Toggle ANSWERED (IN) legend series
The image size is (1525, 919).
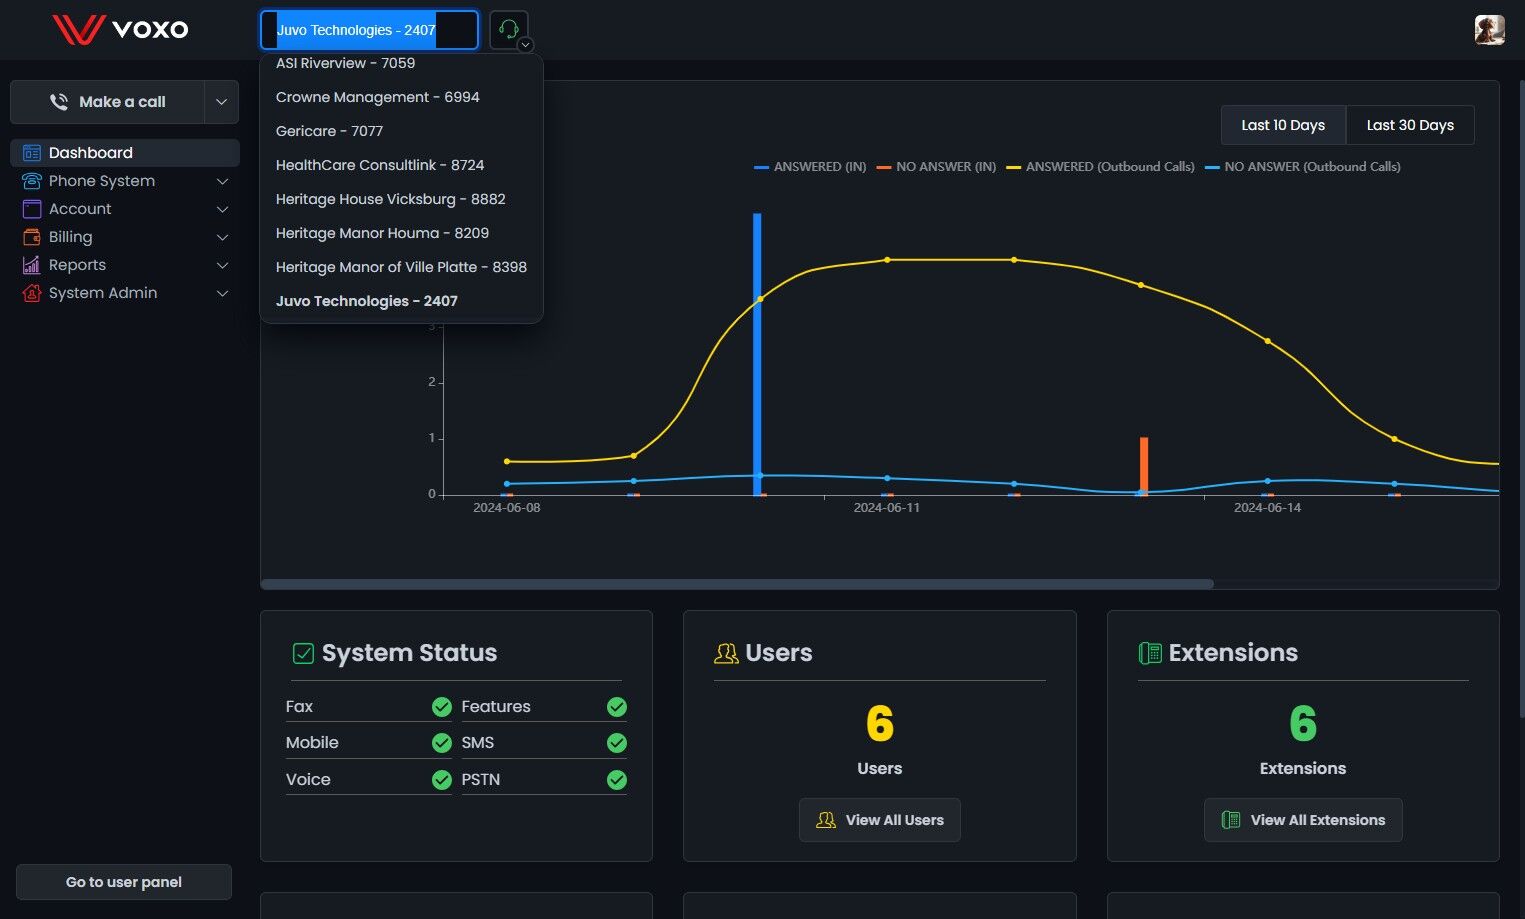click(810, 167)
